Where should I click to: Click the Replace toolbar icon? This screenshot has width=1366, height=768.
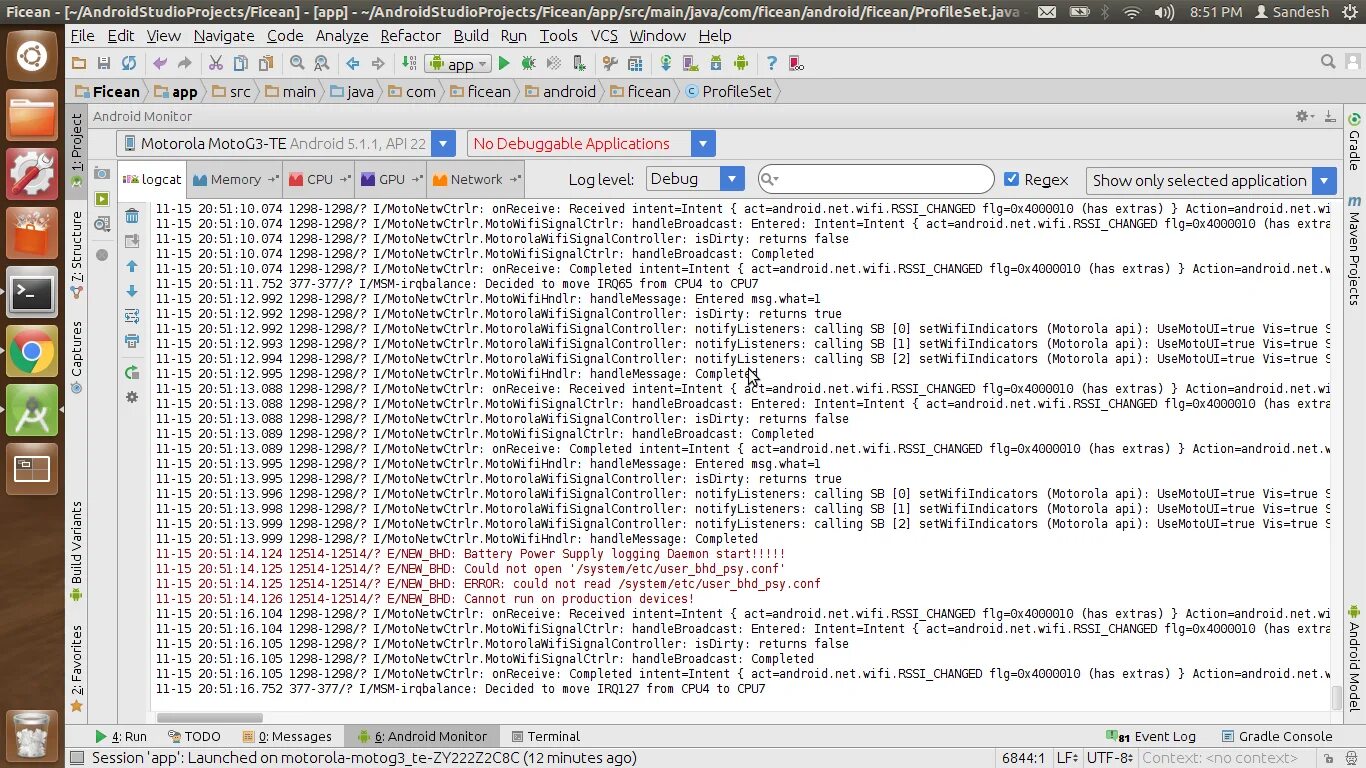click(321, 63)
